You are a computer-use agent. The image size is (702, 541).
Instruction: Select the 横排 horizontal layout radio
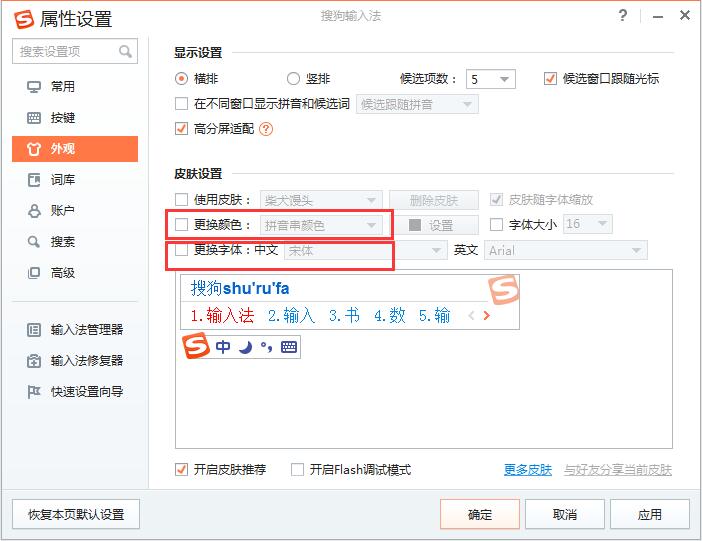click(x=181, y=79)
